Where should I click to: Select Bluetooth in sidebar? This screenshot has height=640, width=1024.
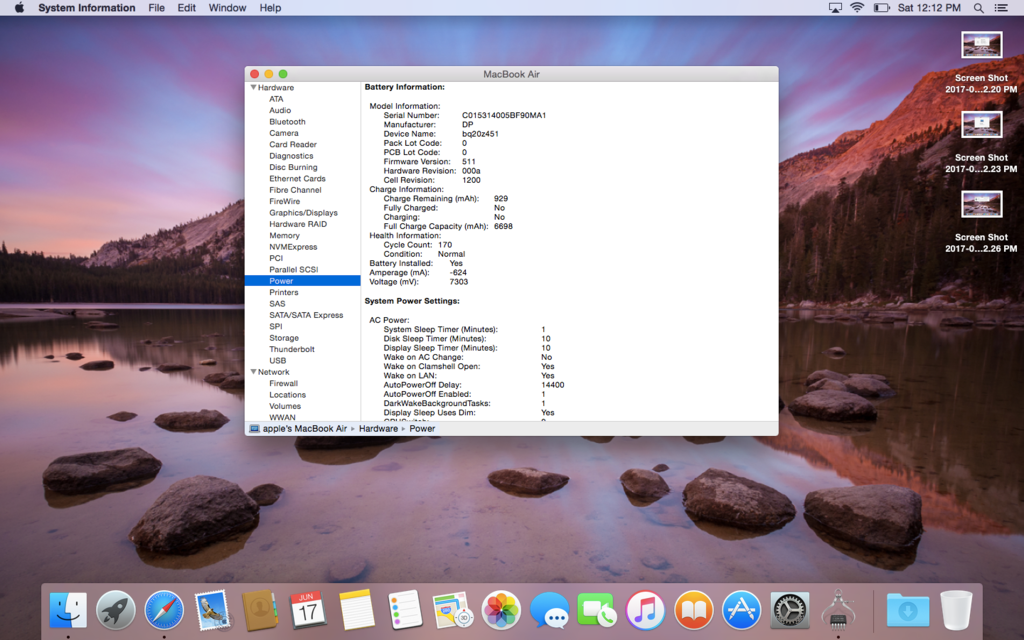click(x=287, y=121)
